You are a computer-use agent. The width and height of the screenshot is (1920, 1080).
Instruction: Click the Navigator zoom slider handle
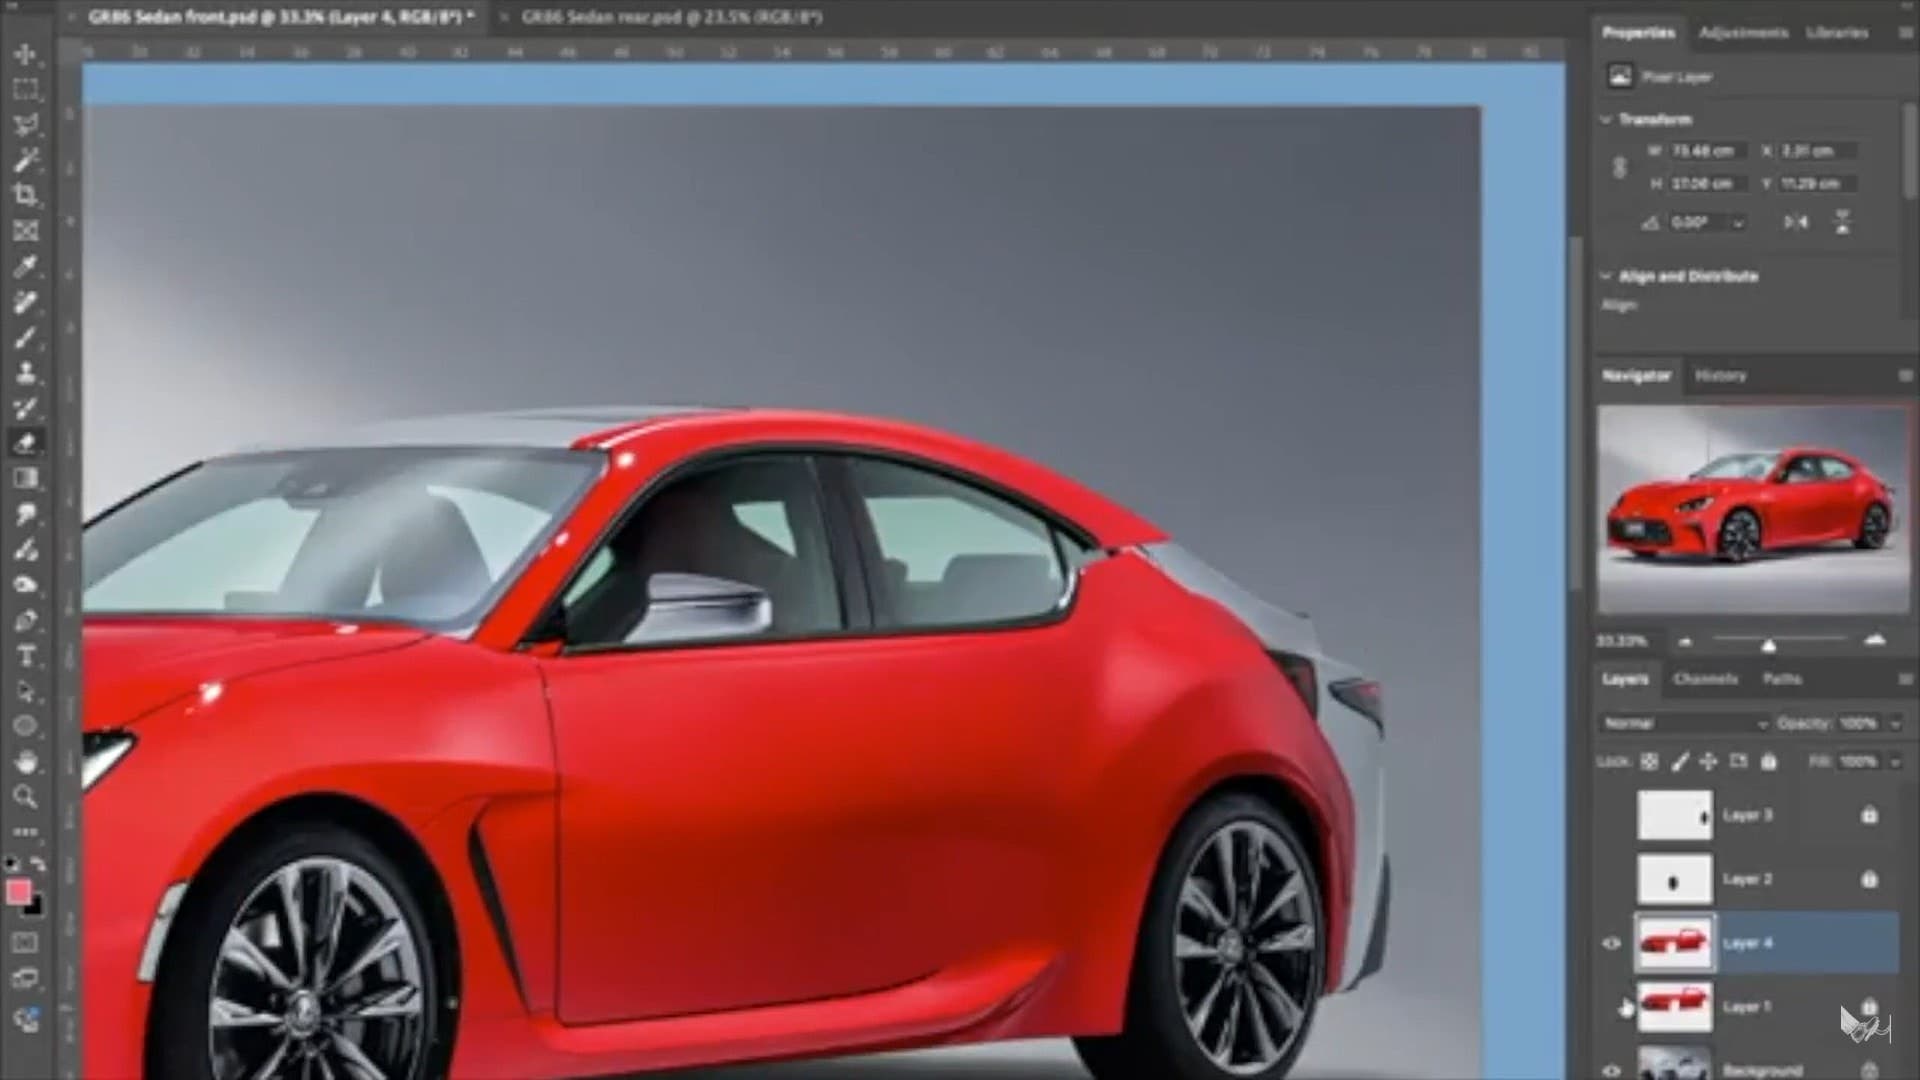click(1768, 646)
